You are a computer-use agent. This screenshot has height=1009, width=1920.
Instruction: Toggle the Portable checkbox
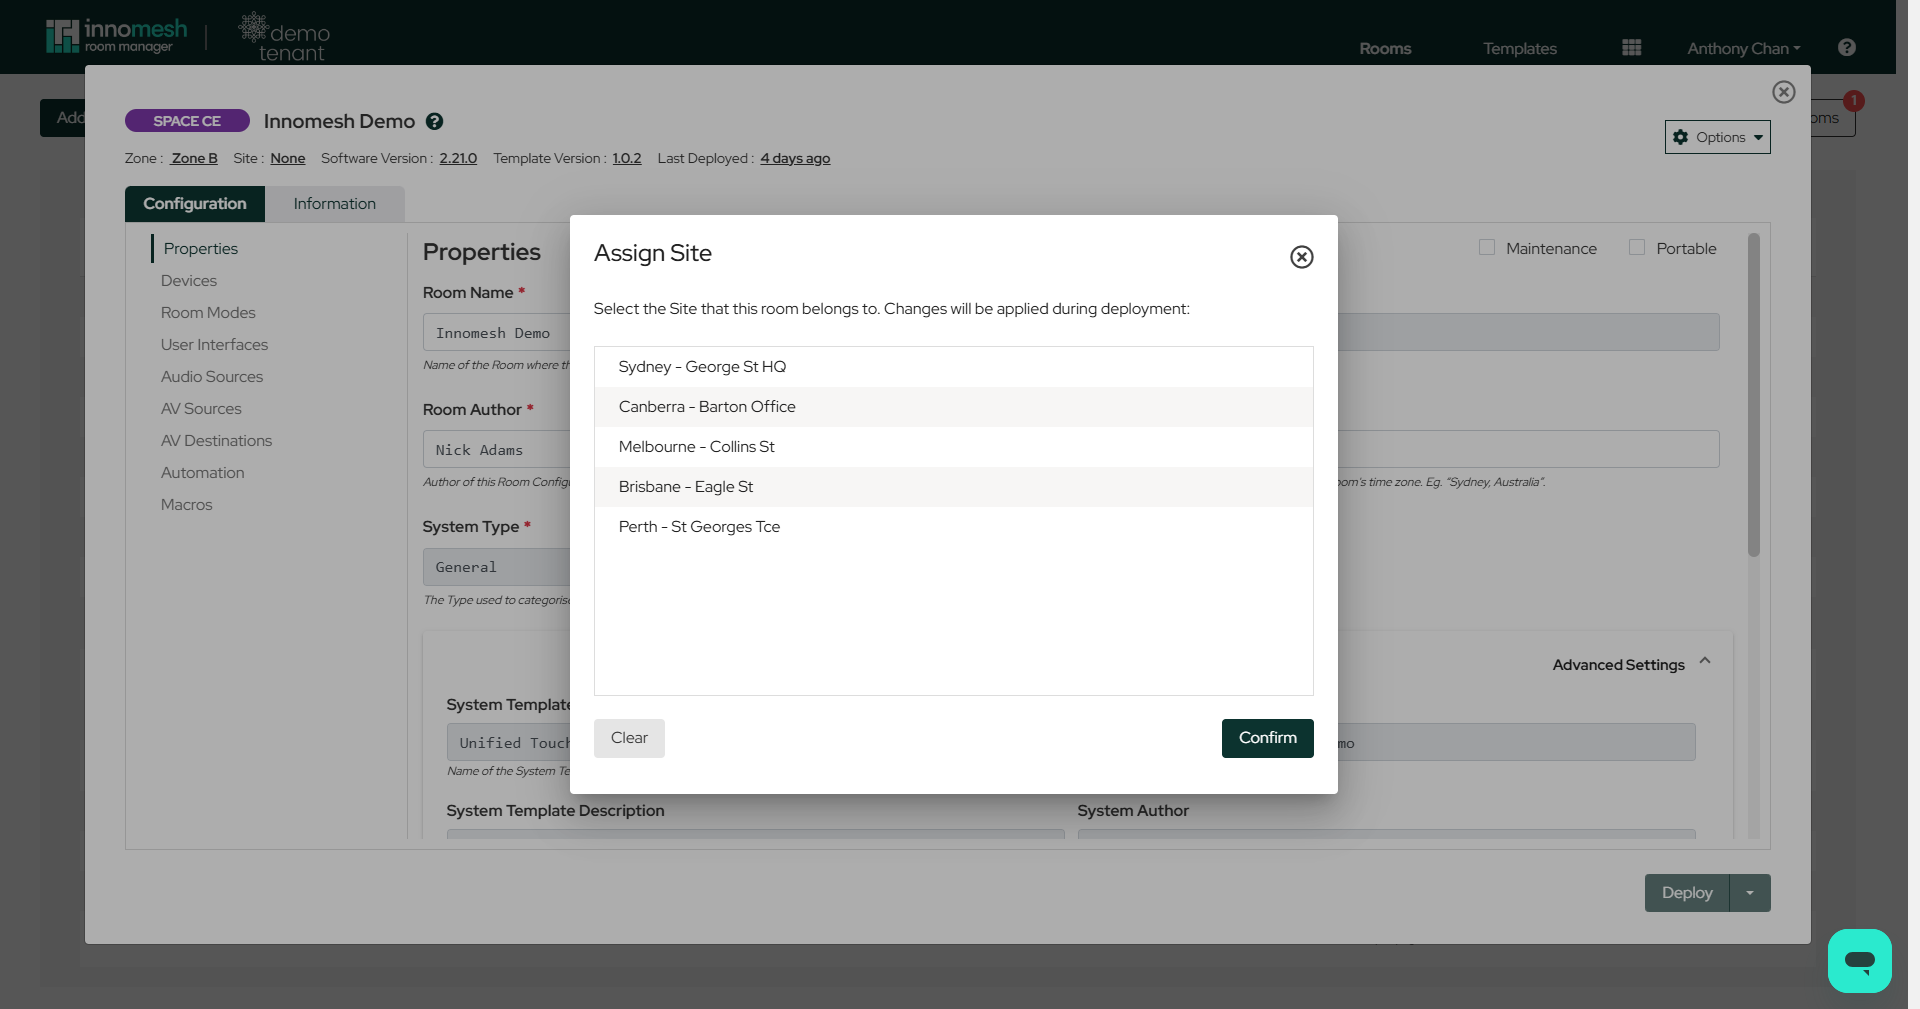tap(1636, 247)
